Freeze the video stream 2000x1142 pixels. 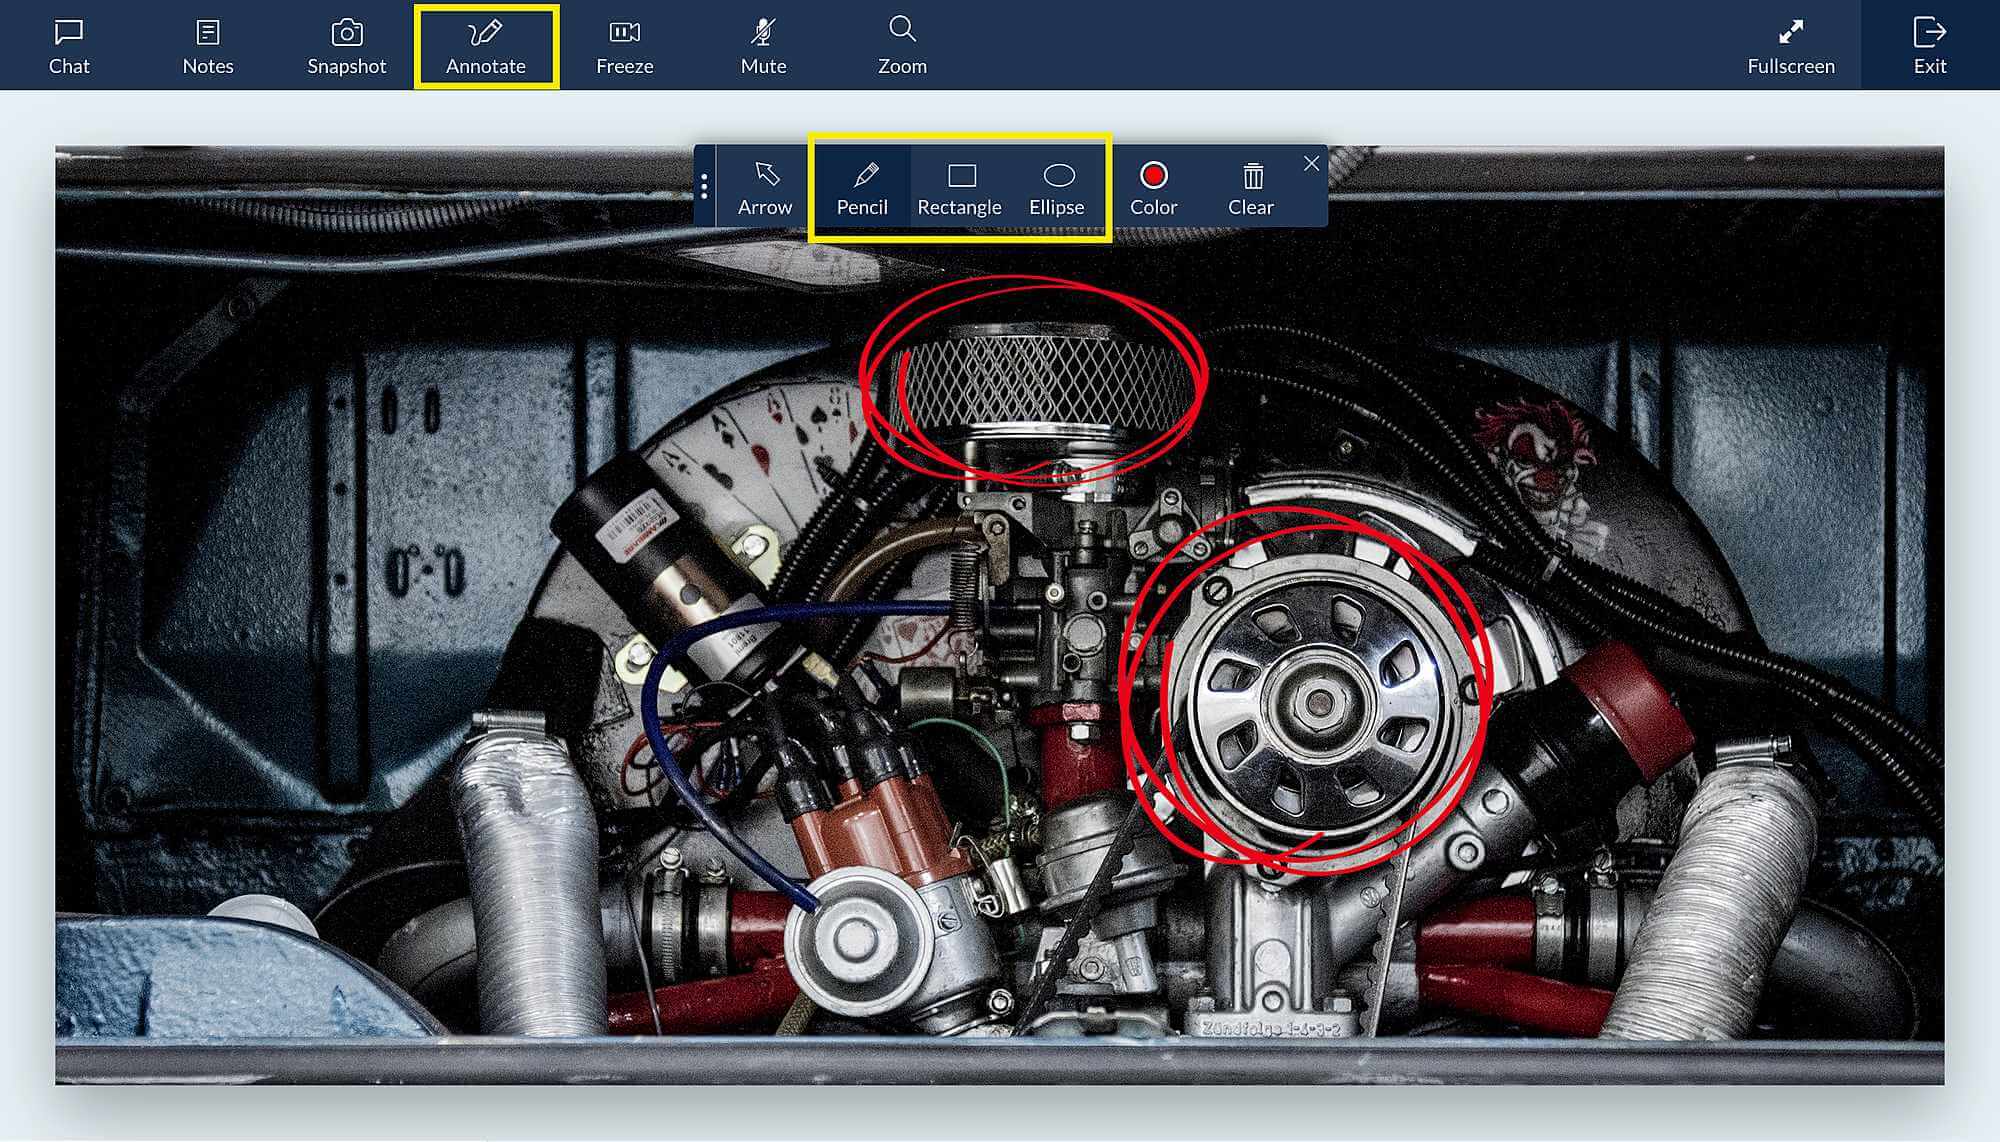(624, 46)
